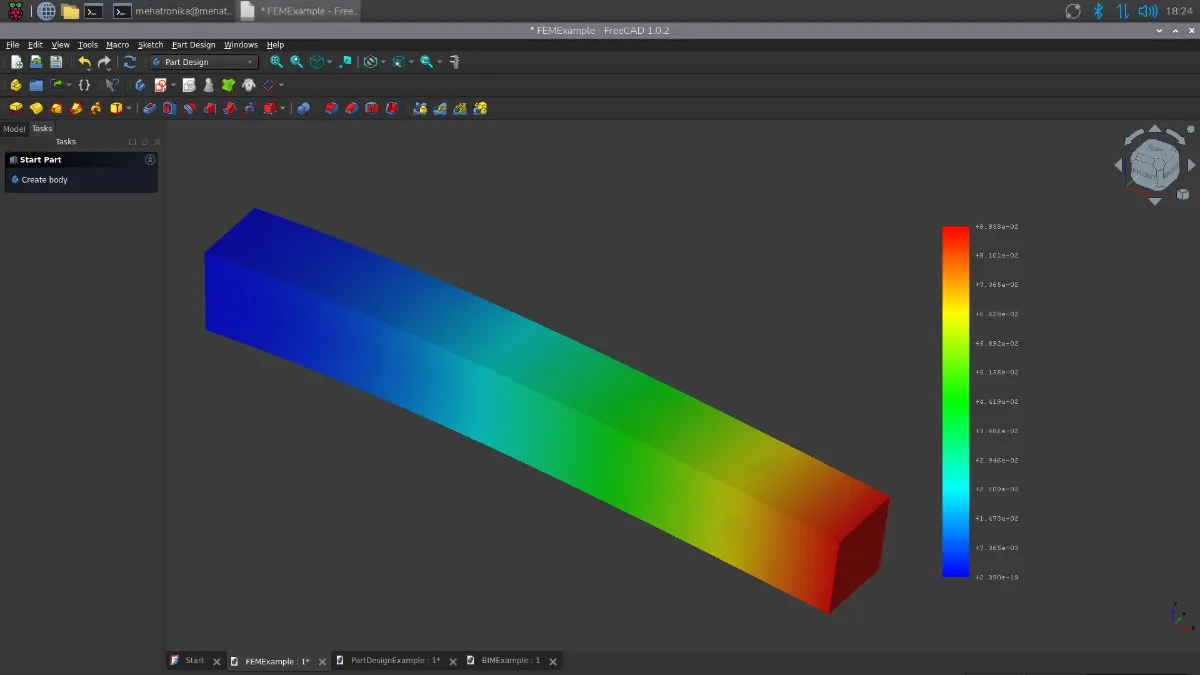This screenshot has width=1200, height=675.
Task: Close the BIMExample document tab
Action: tap(553, 662)
